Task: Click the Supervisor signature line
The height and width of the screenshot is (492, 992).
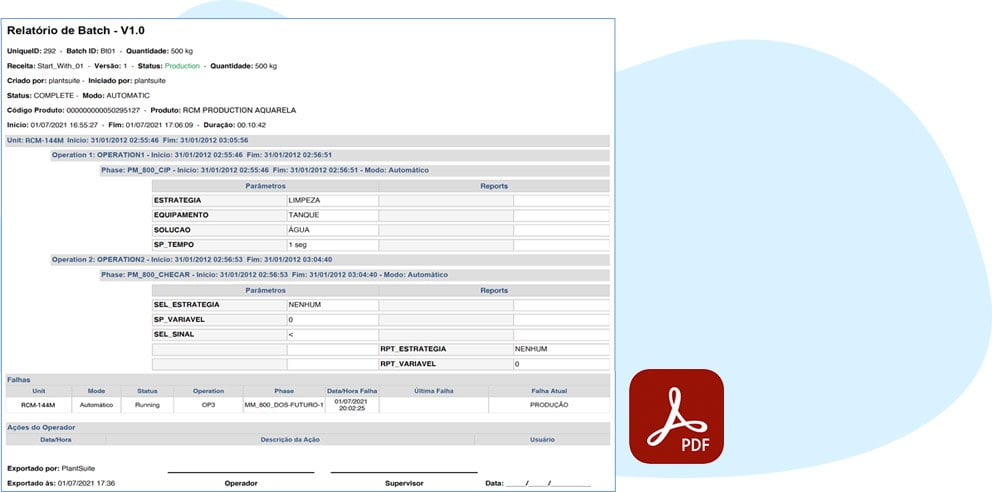Action: (404, 471)
